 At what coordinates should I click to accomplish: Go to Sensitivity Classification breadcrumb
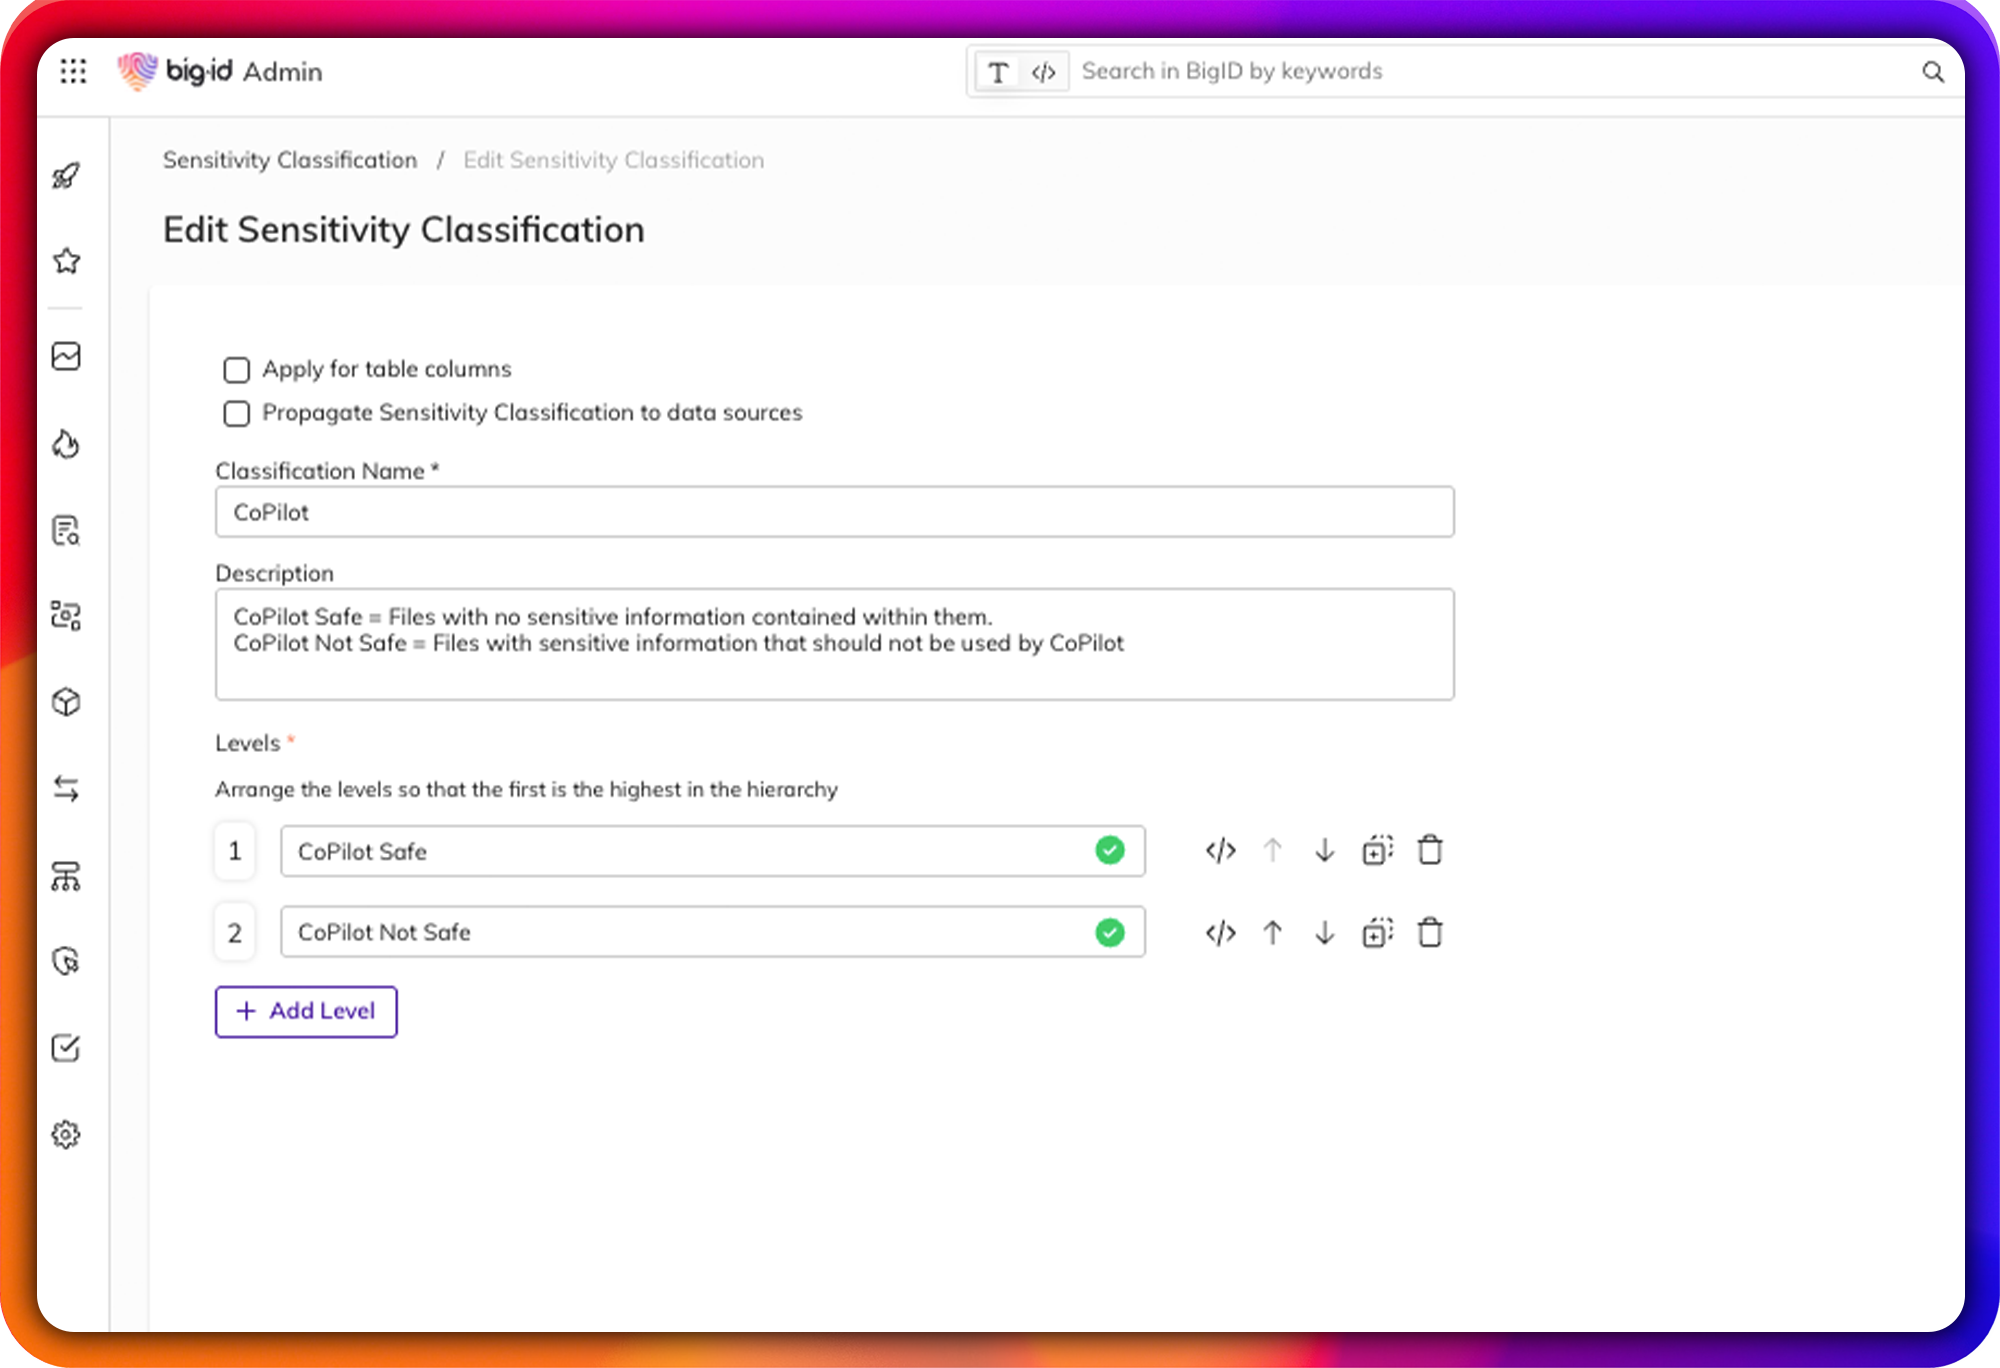pyautogui.click(x=290, y=160)
